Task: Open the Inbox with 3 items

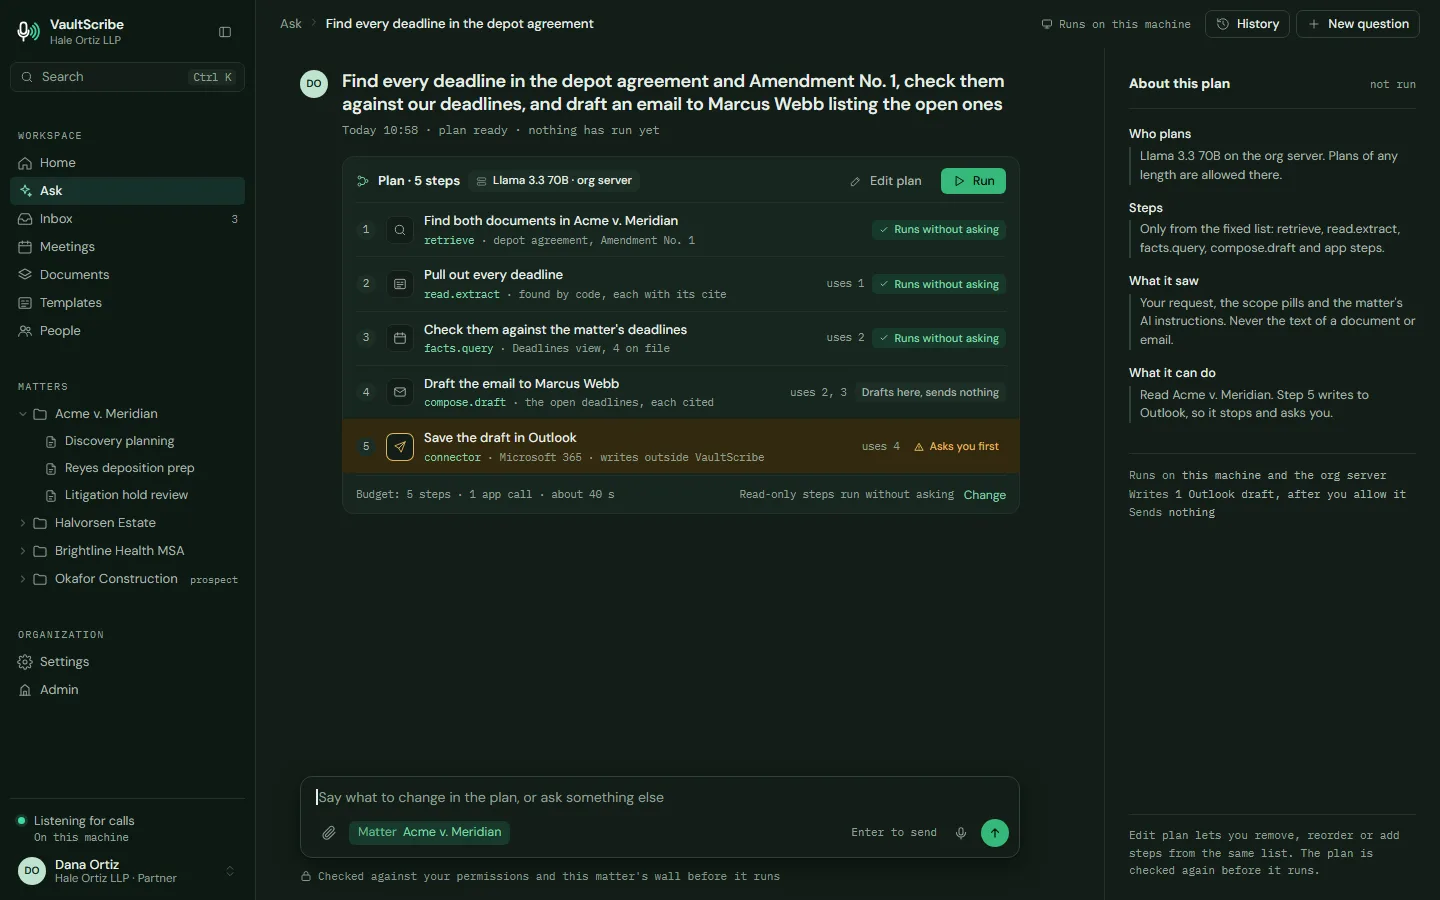Action: [127, 219]
